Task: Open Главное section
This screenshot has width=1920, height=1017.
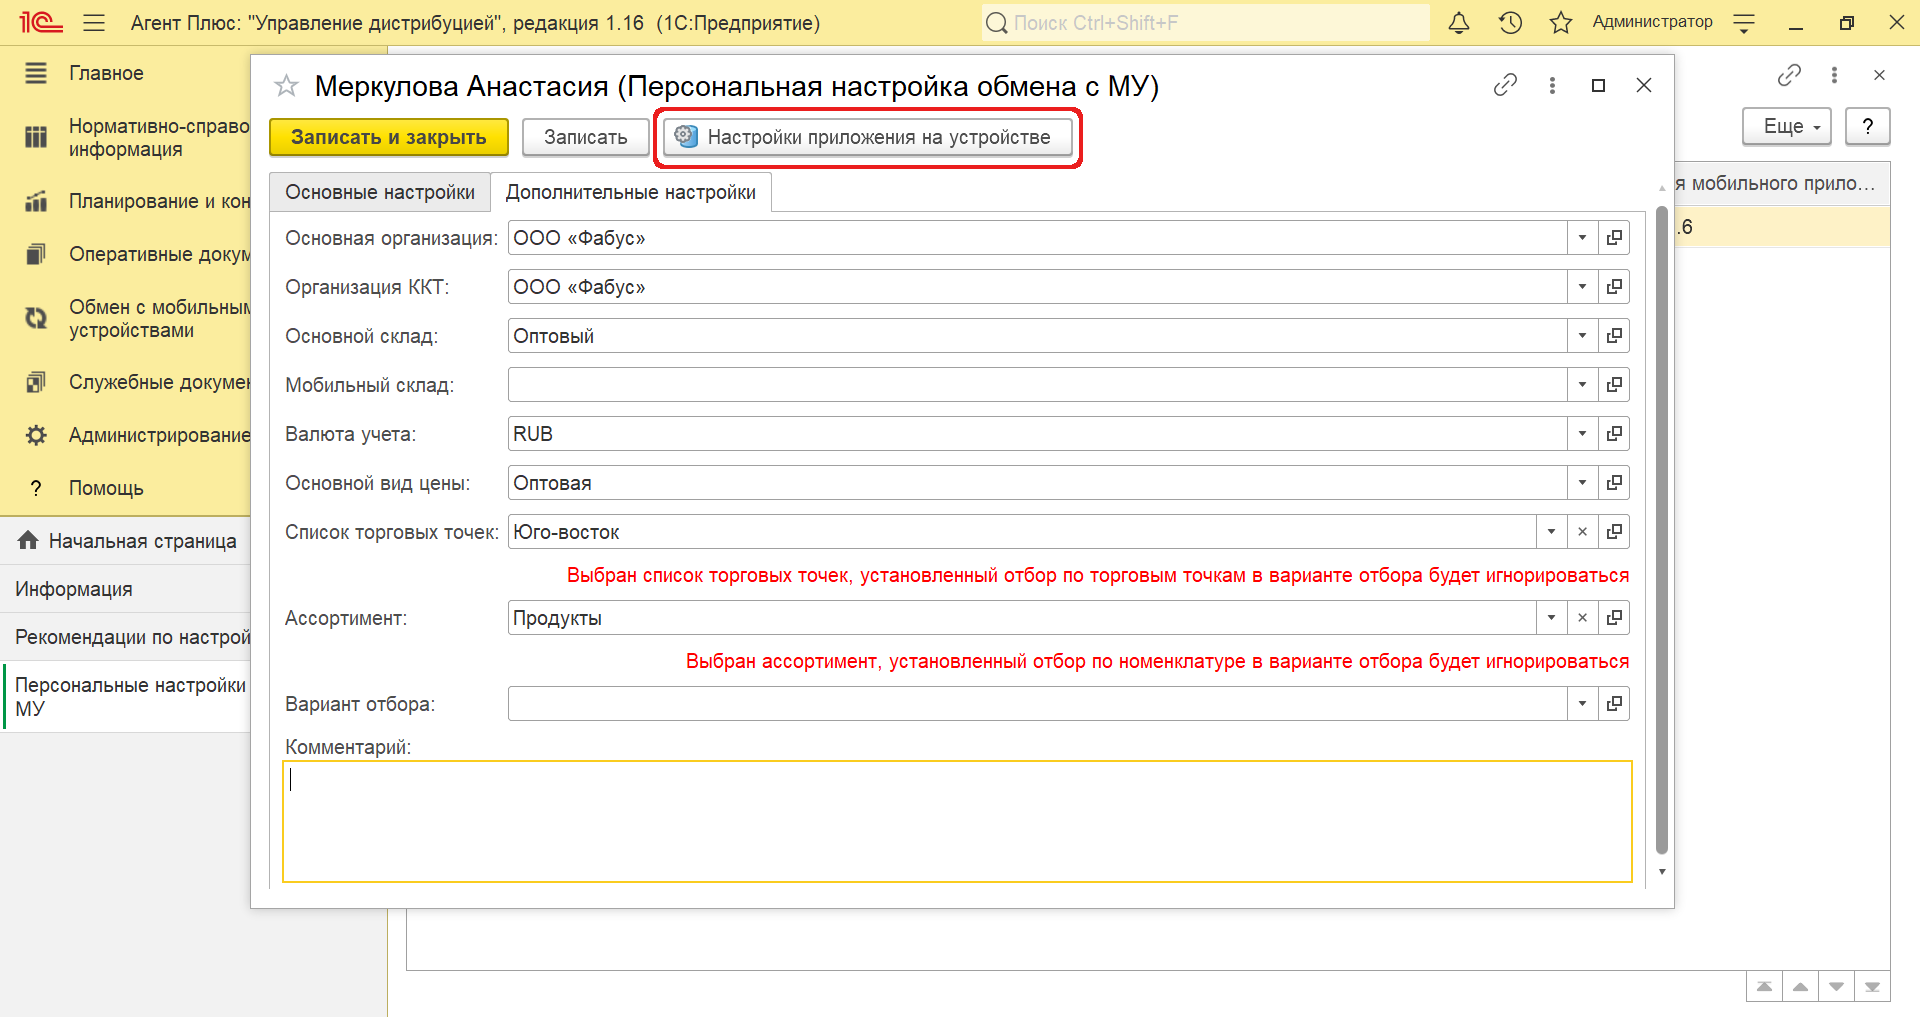Action: (x=106, y=73)
